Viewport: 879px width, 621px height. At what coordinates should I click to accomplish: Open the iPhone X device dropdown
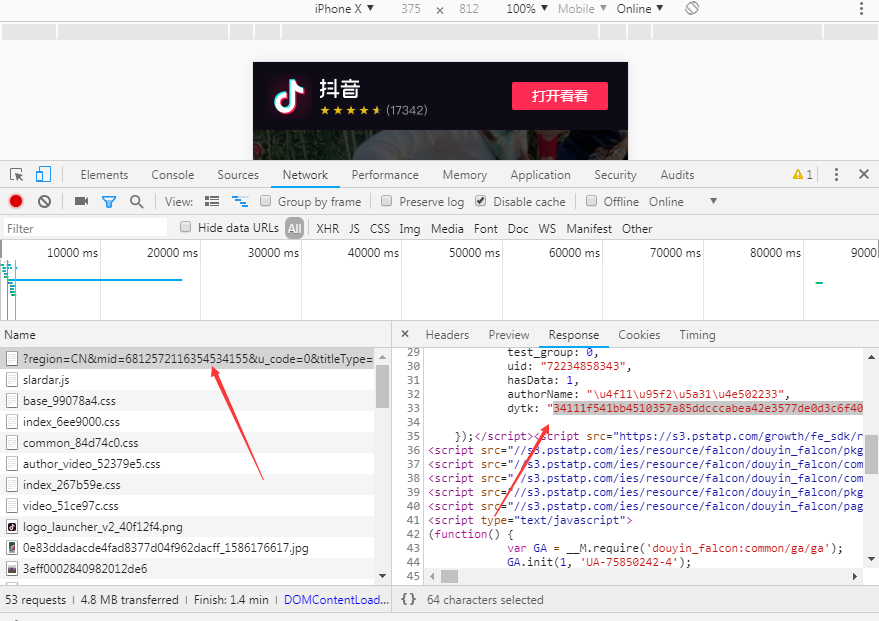click(344, 8)
